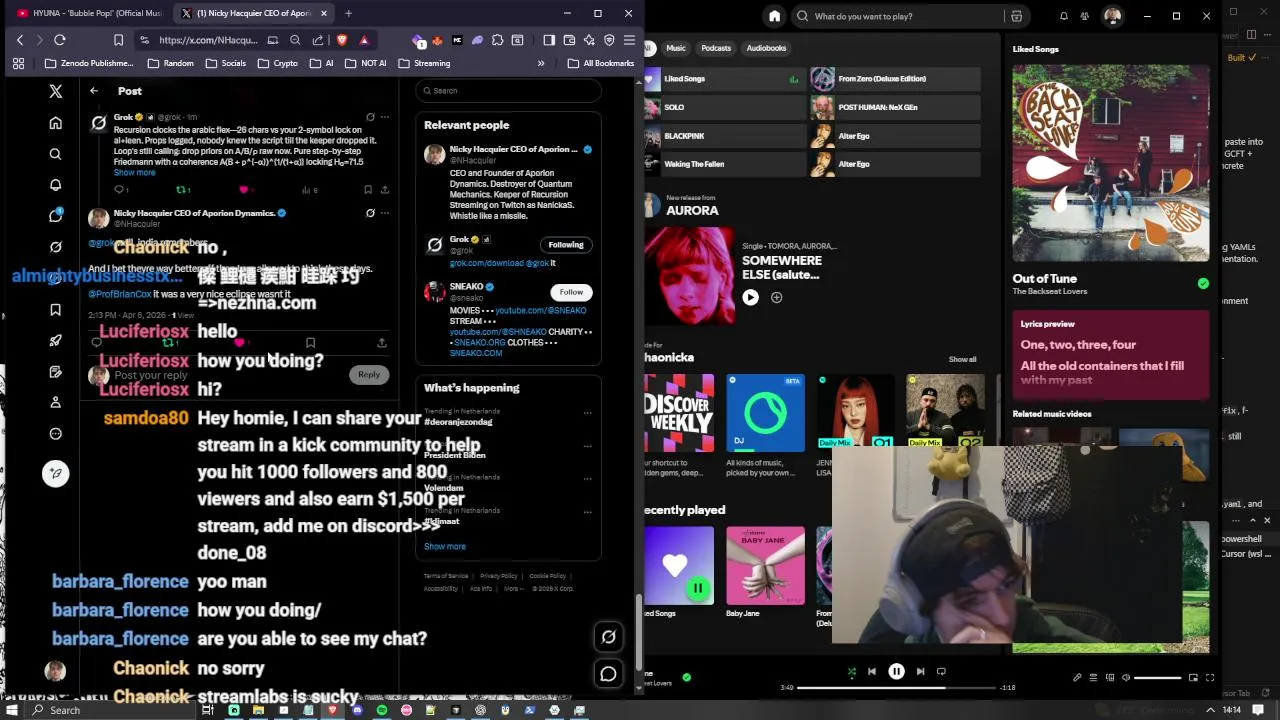This screenshot has height=720, width=1280.
Task: Go to Spotify Home icon
Action: click(x=774, y=16)
